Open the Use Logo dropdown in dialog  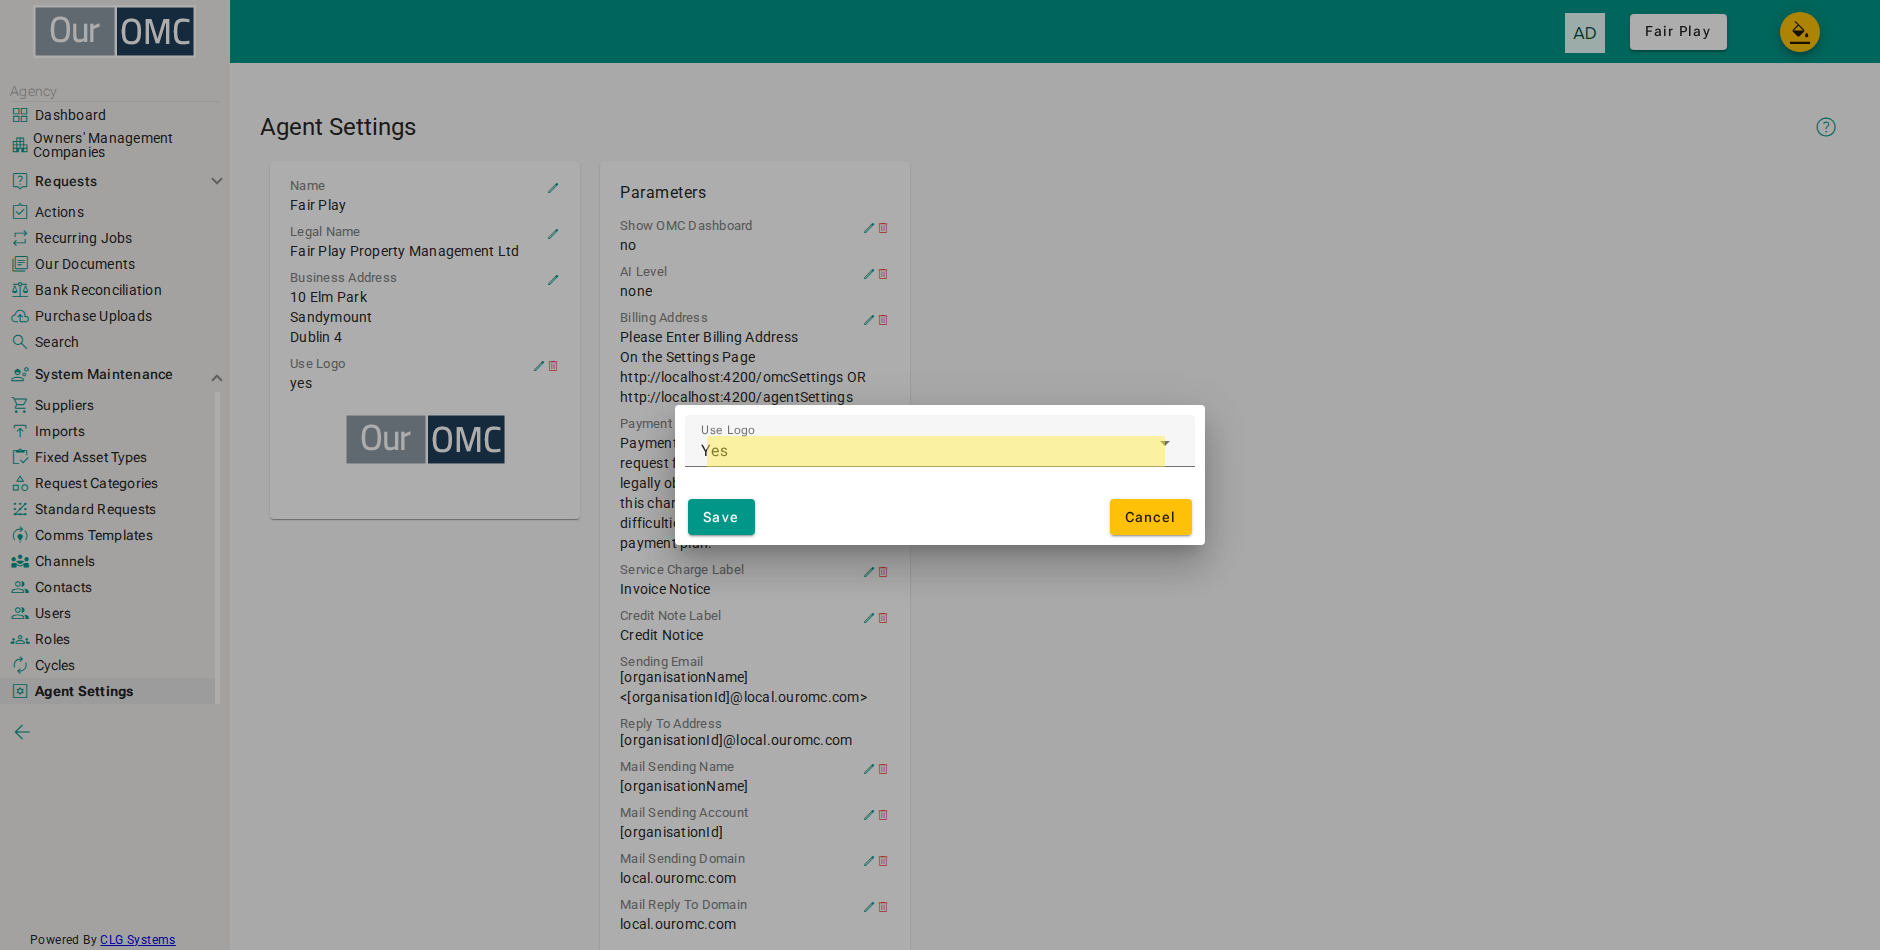tap(939, 441)
